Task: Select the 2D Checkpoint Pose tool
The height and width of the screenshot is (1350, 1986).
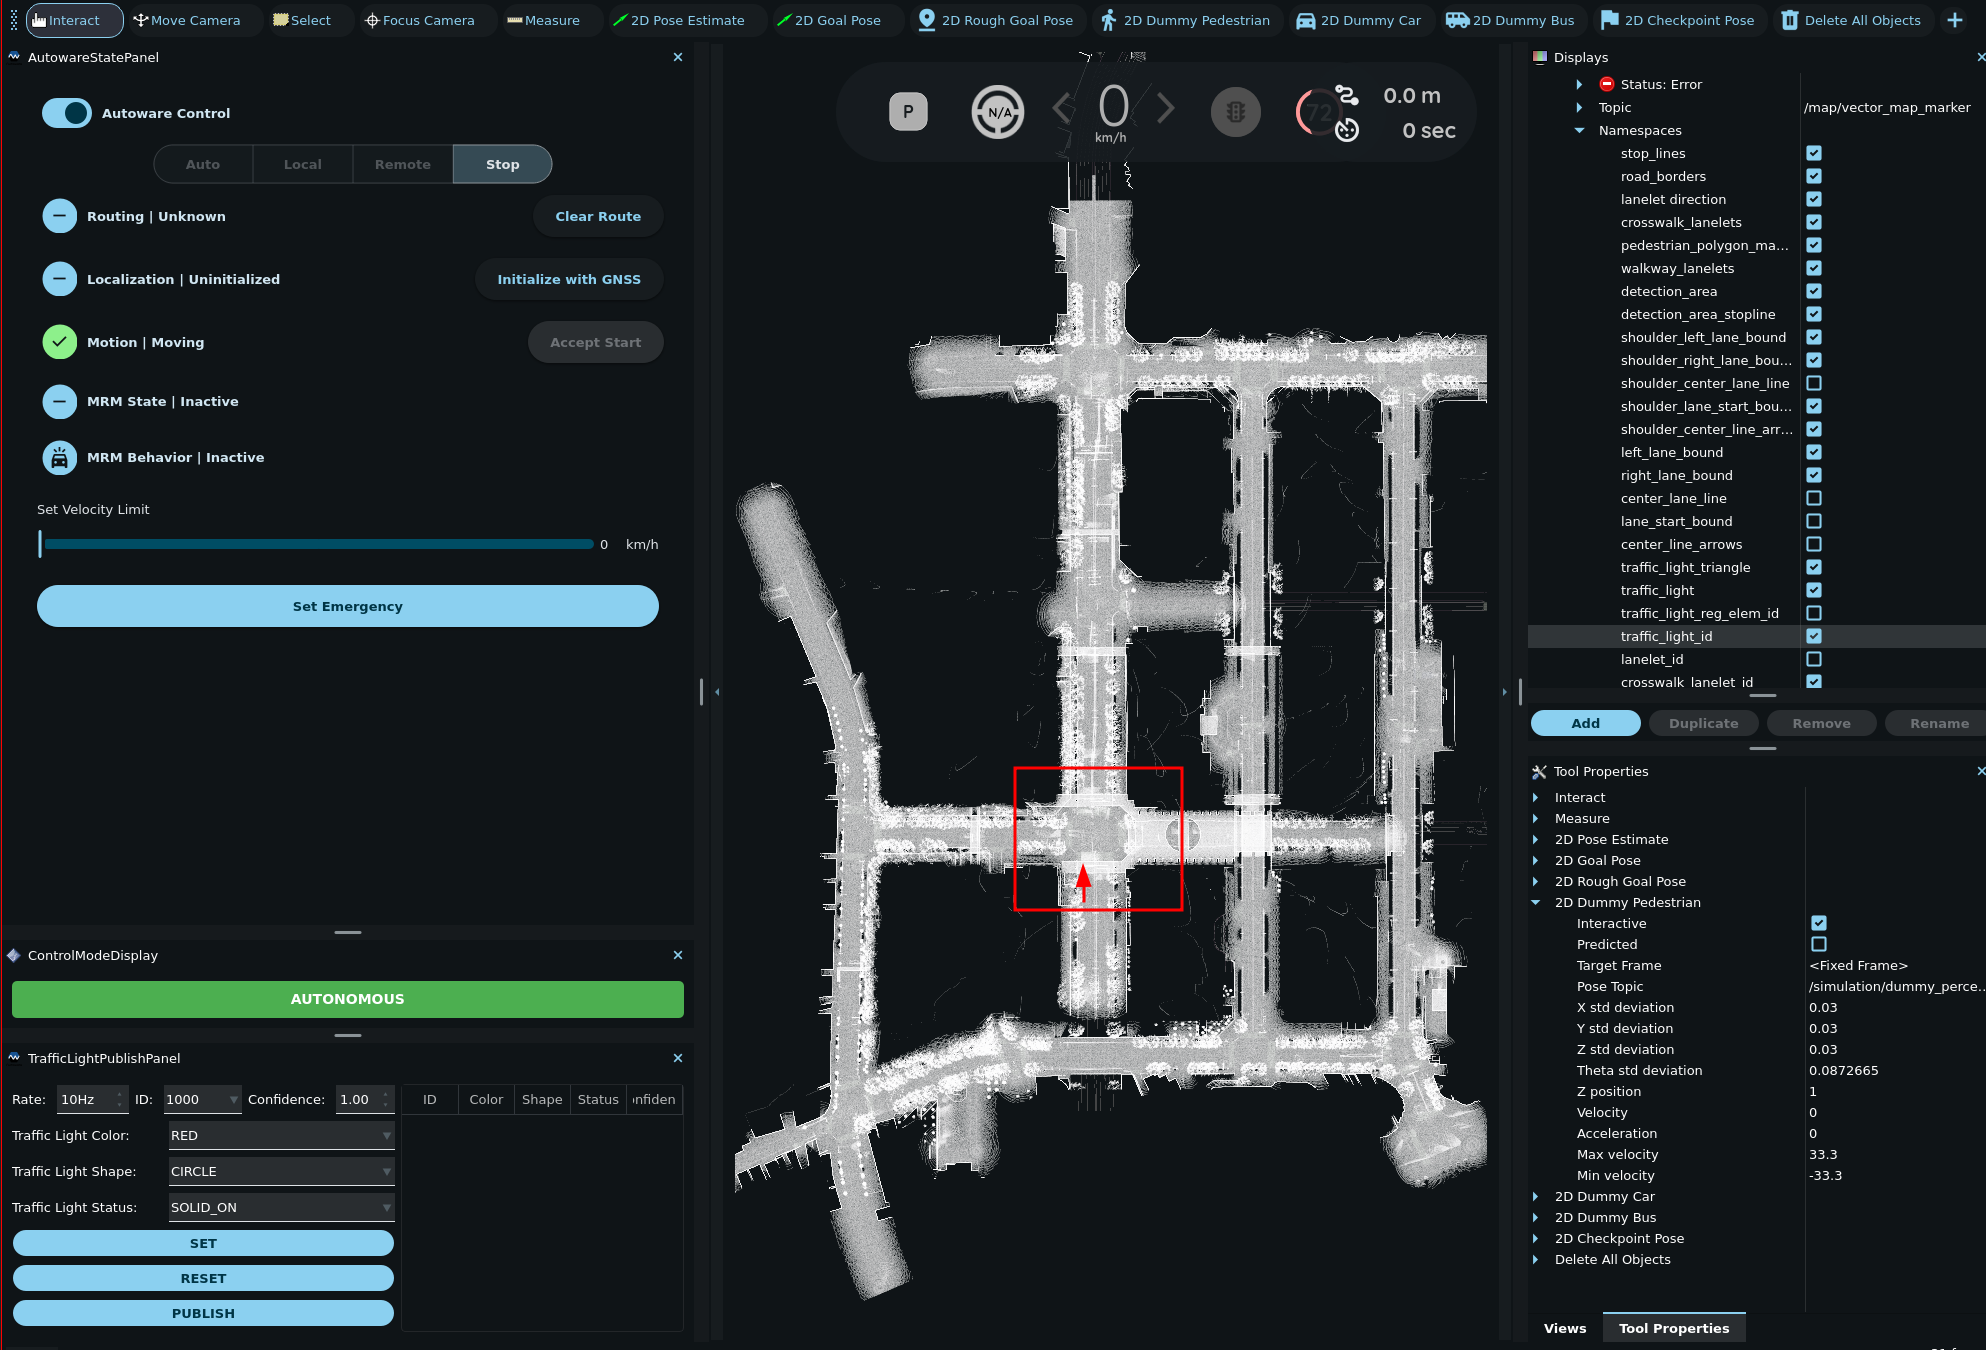Action: point(1679,20)
